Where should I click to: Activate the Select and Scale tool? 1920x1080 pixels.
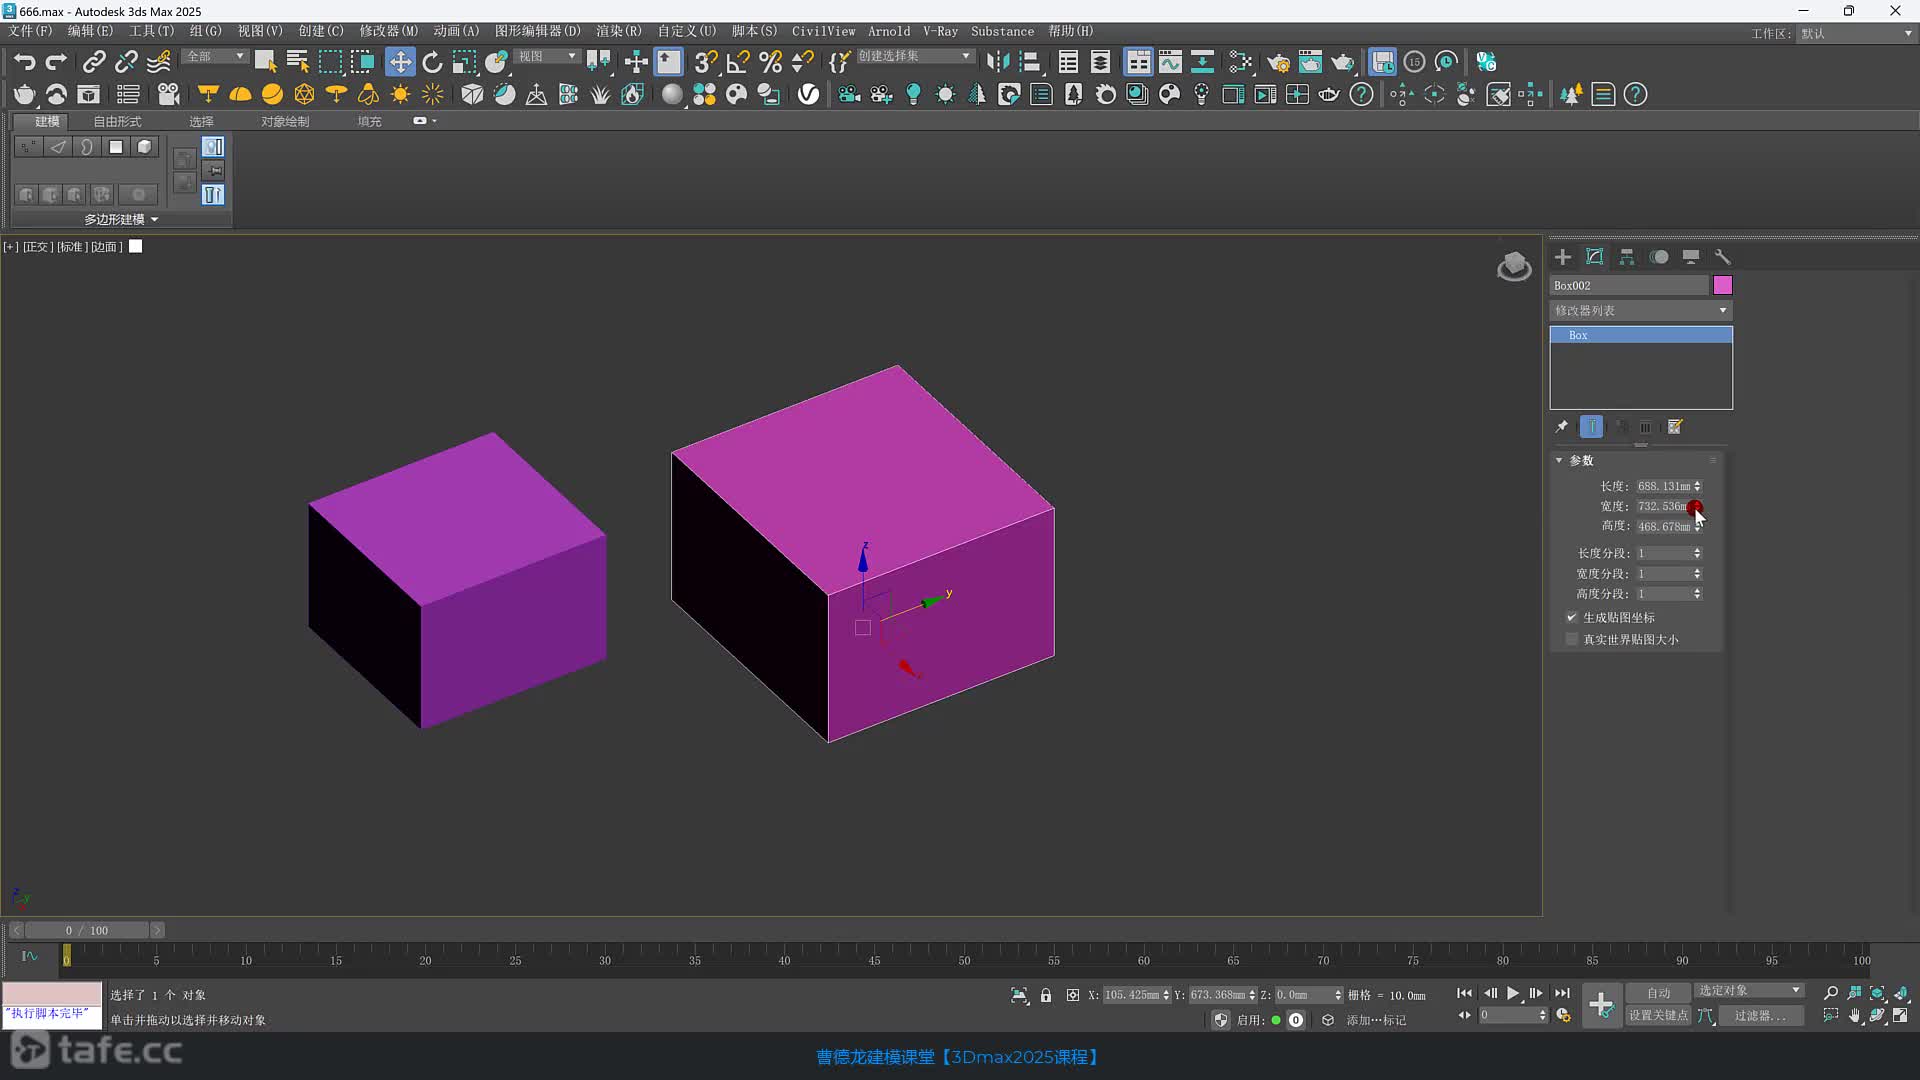[464, 62]
